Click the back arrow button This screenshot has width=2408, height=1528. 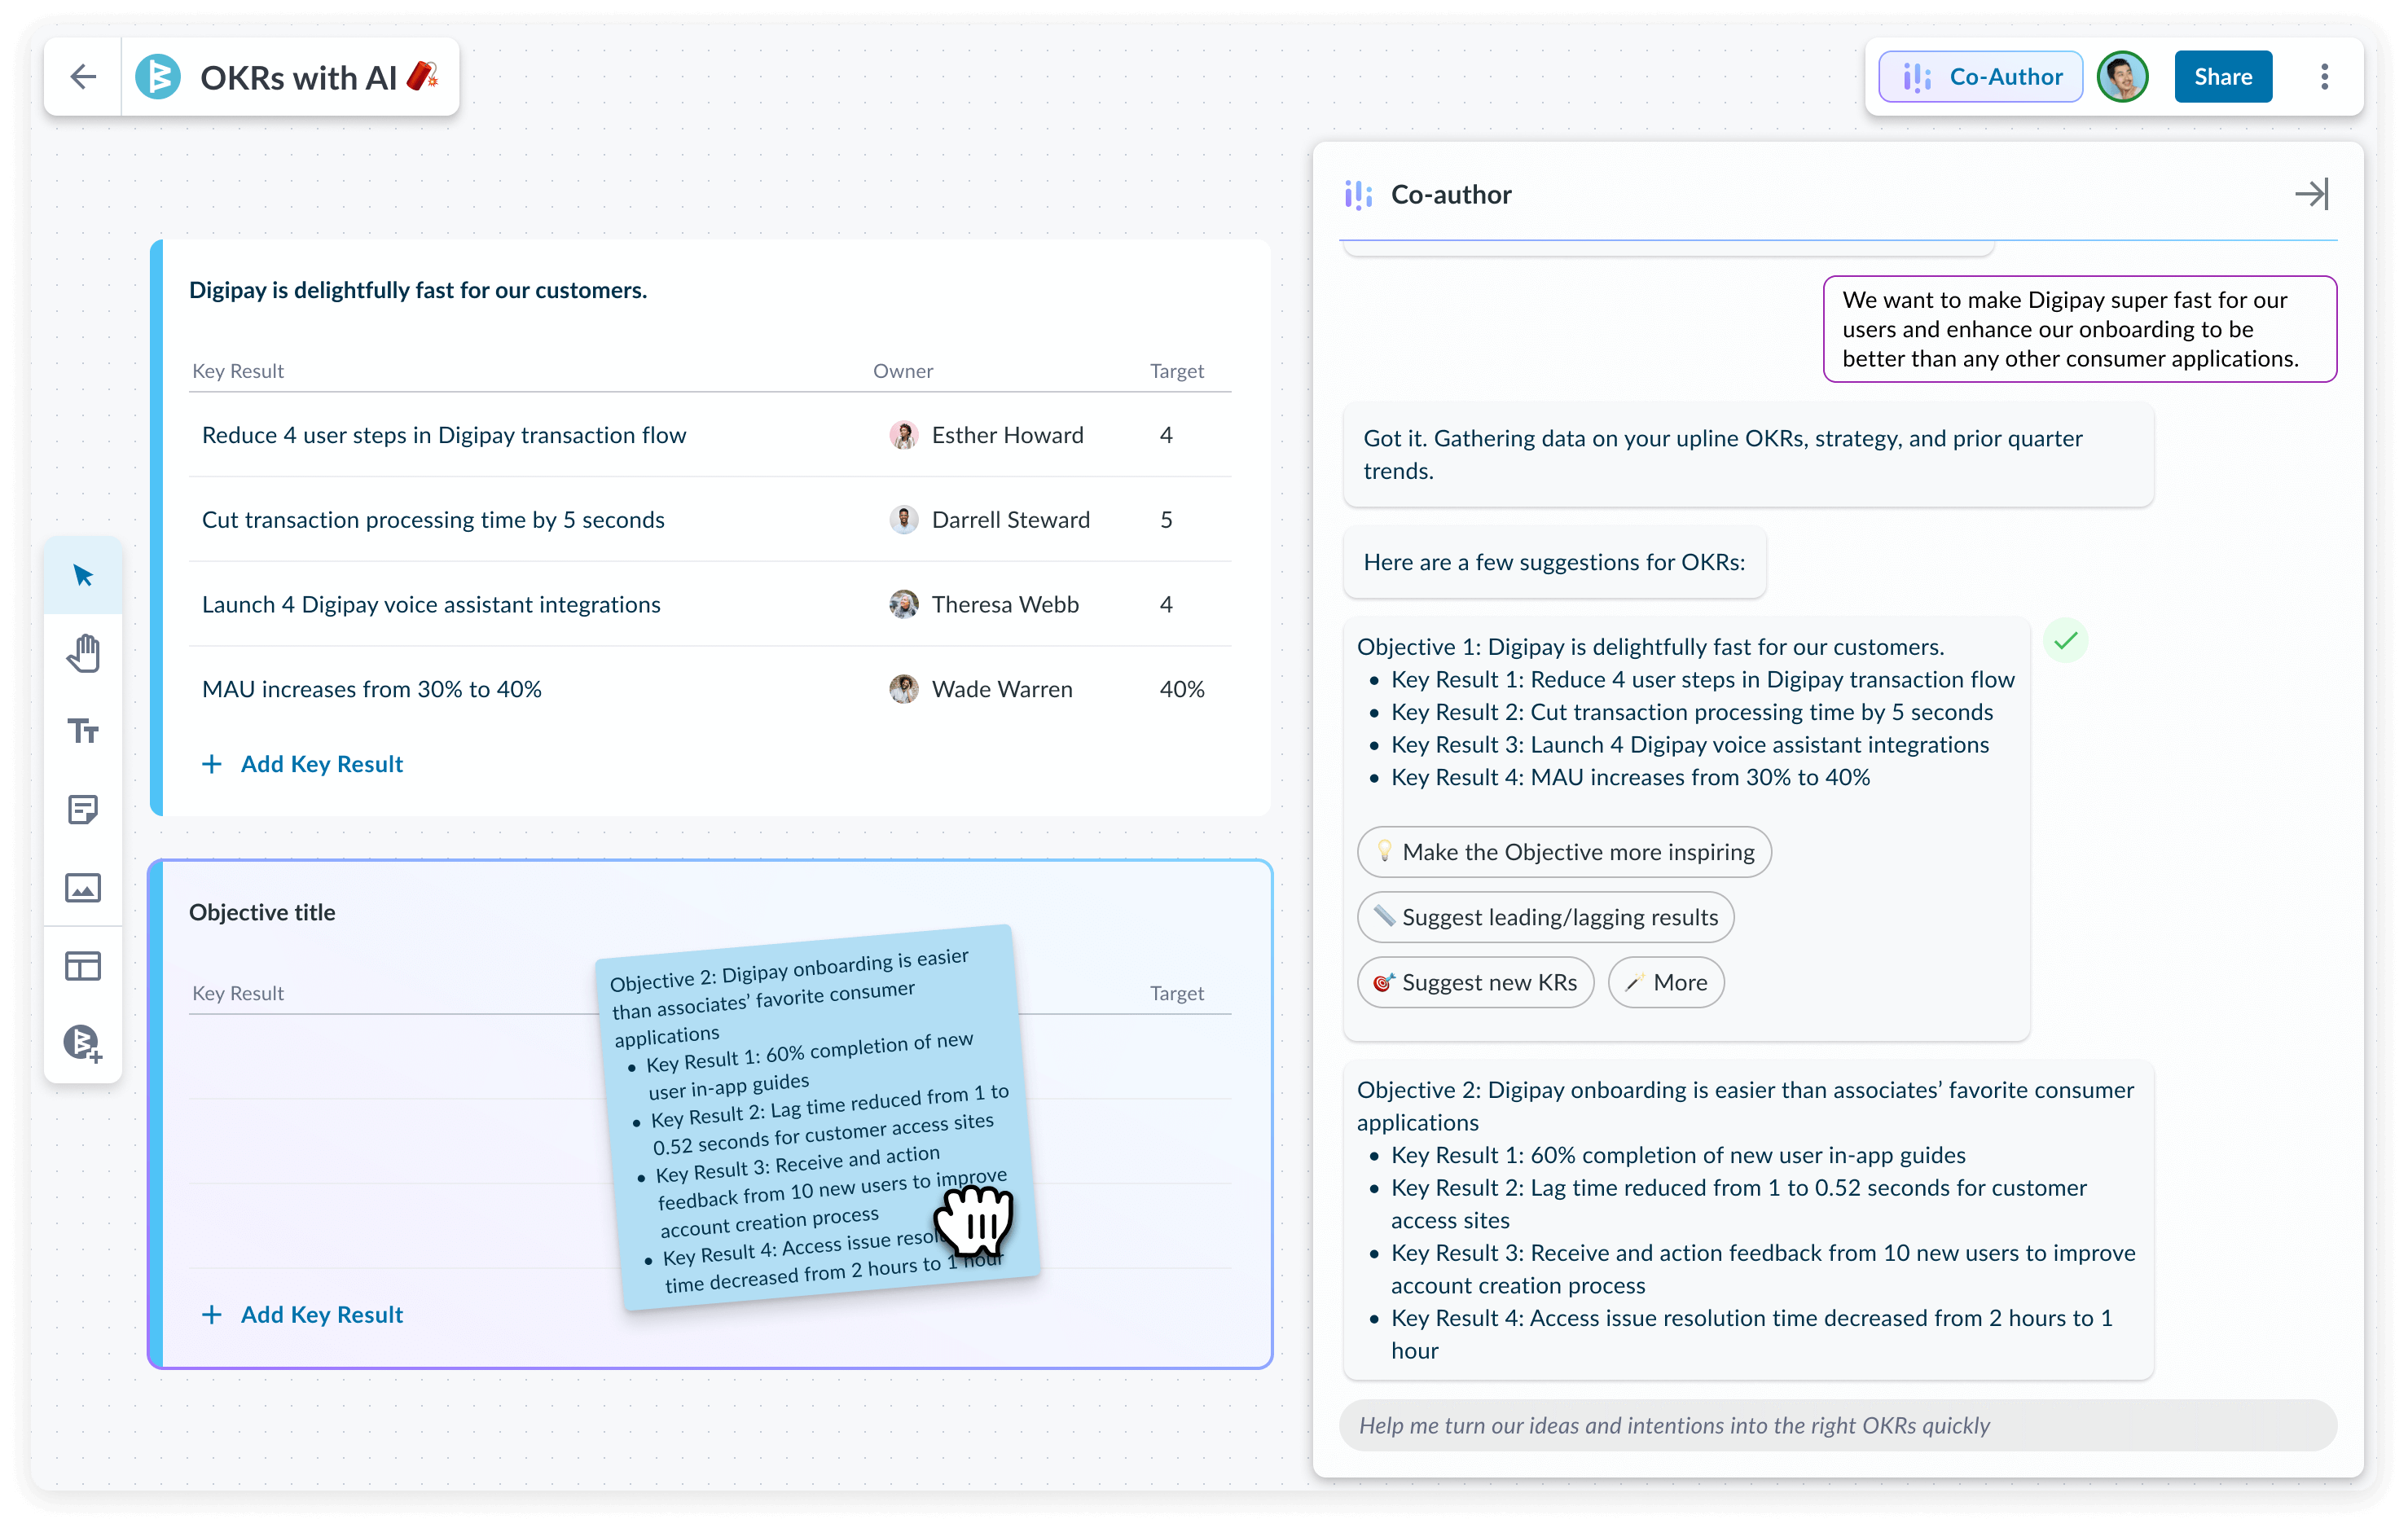[83, 77]
